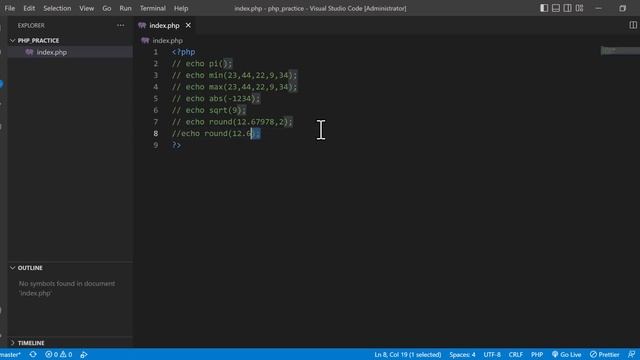The height and width of the screenshot is (360, 640).
Task: Click Ln 8, Col 19 cursor position
Action: tap(408, 354)
